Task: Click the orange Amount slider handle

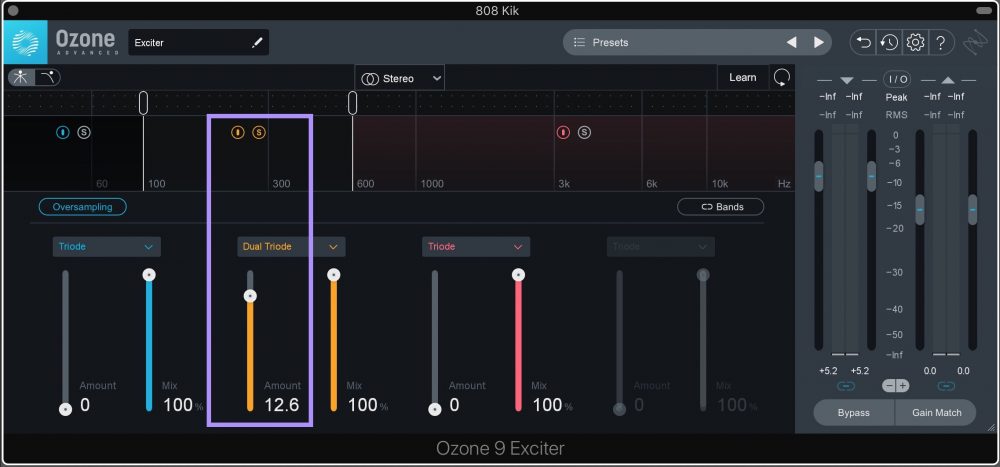Action: 251,295
